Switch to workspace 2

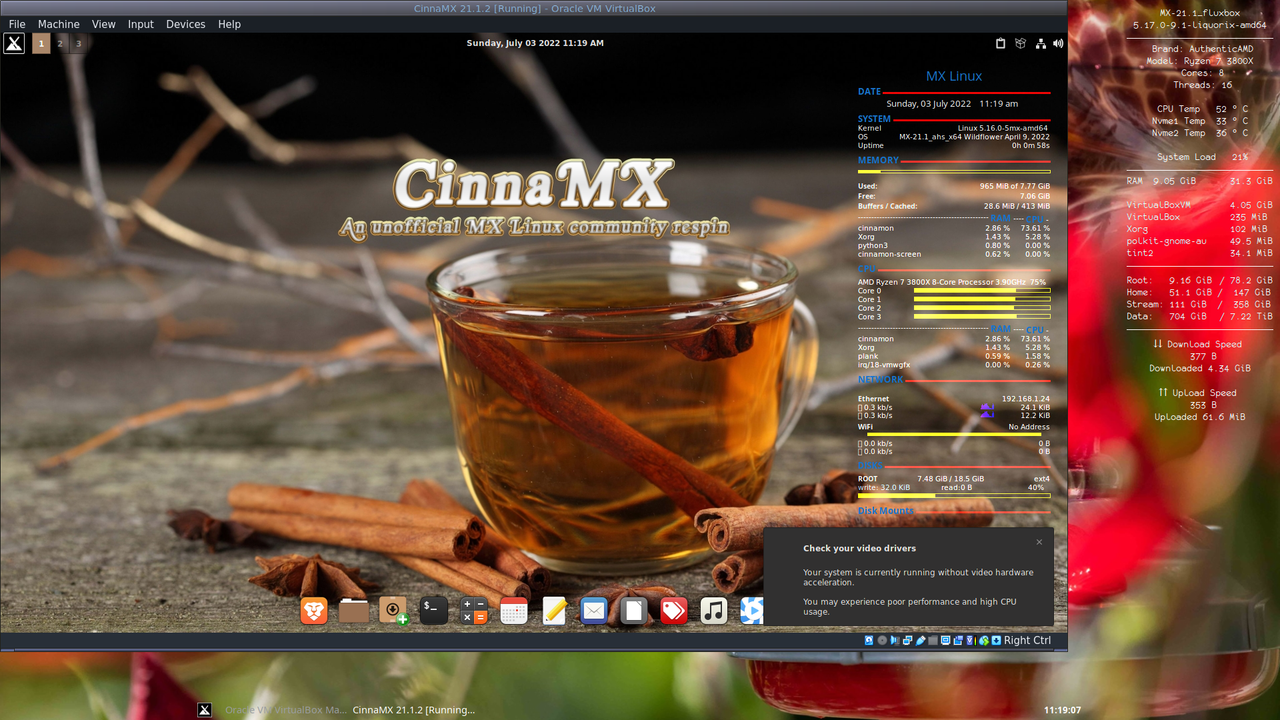[60, 43]
